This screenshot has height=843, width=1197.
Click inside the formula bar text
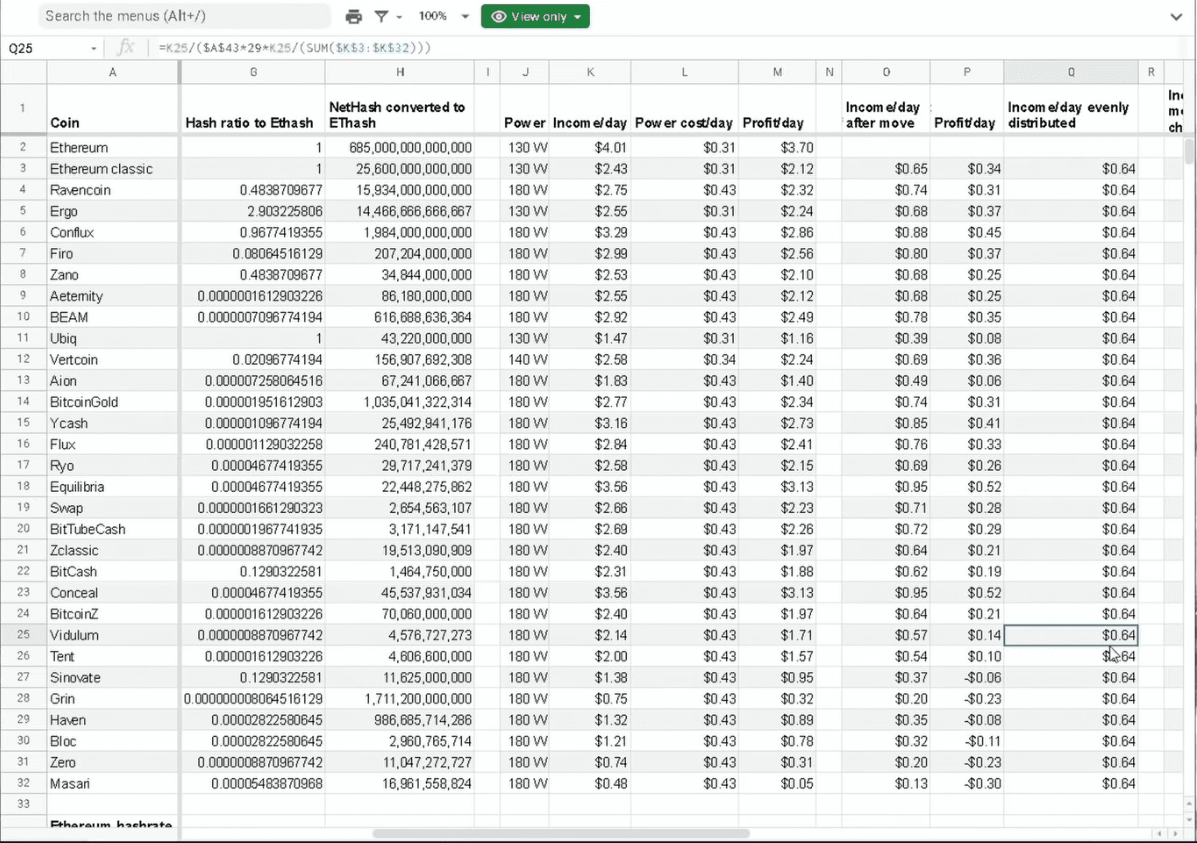click(295, 47)
